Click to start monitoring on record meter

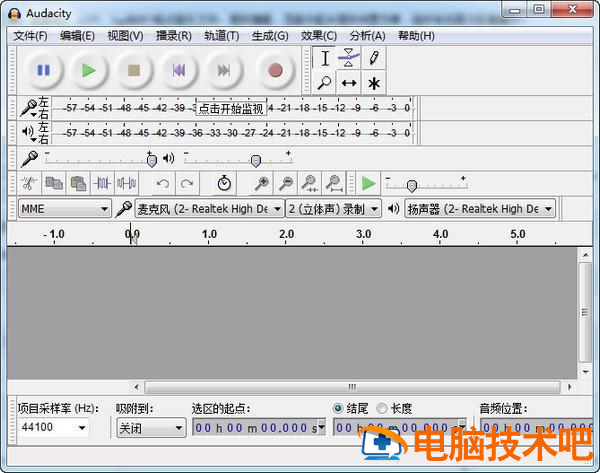pos(231,109)
